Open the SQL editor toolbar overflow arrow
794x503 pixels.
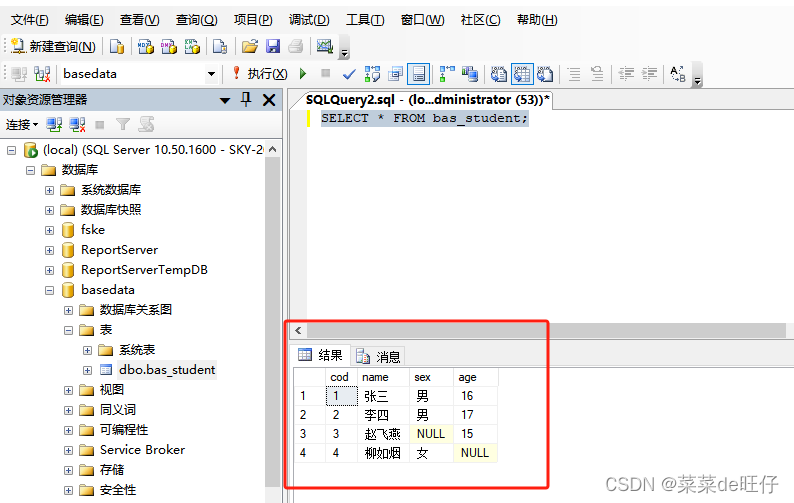698,77
